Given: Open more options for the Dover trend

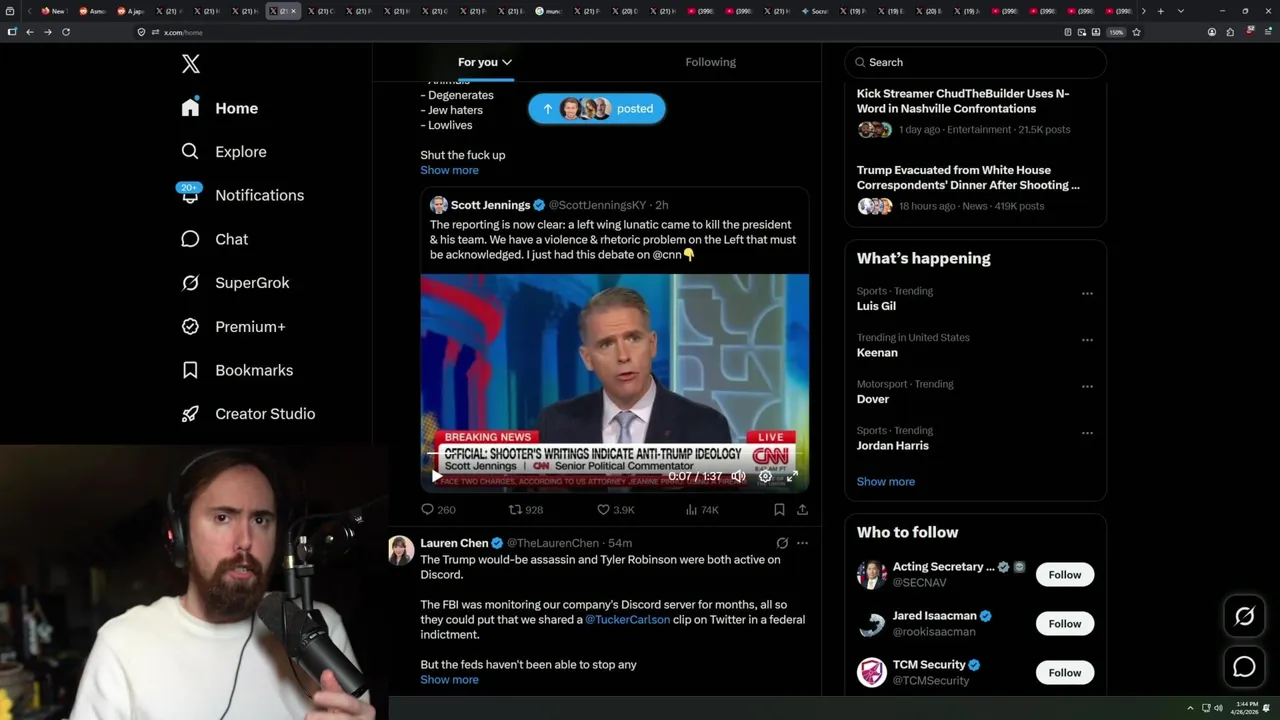Looking at the screenshot, I should tap(1087, 387).
